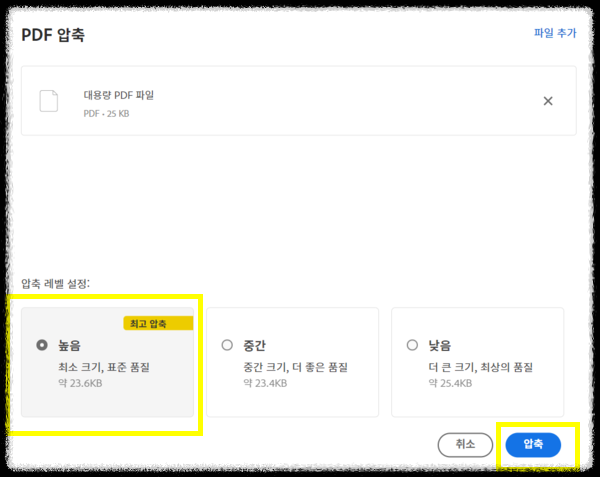This screenshot has height=477, width=600.
Task: Remove the 대용량 PDF 파일 with the X icon
Action: 548,101
